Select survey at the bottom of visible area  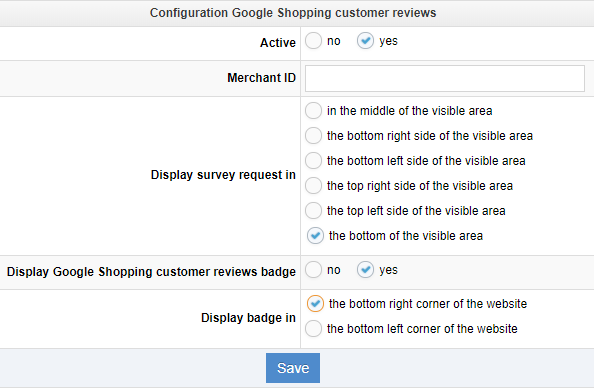(x=315, y=236)
